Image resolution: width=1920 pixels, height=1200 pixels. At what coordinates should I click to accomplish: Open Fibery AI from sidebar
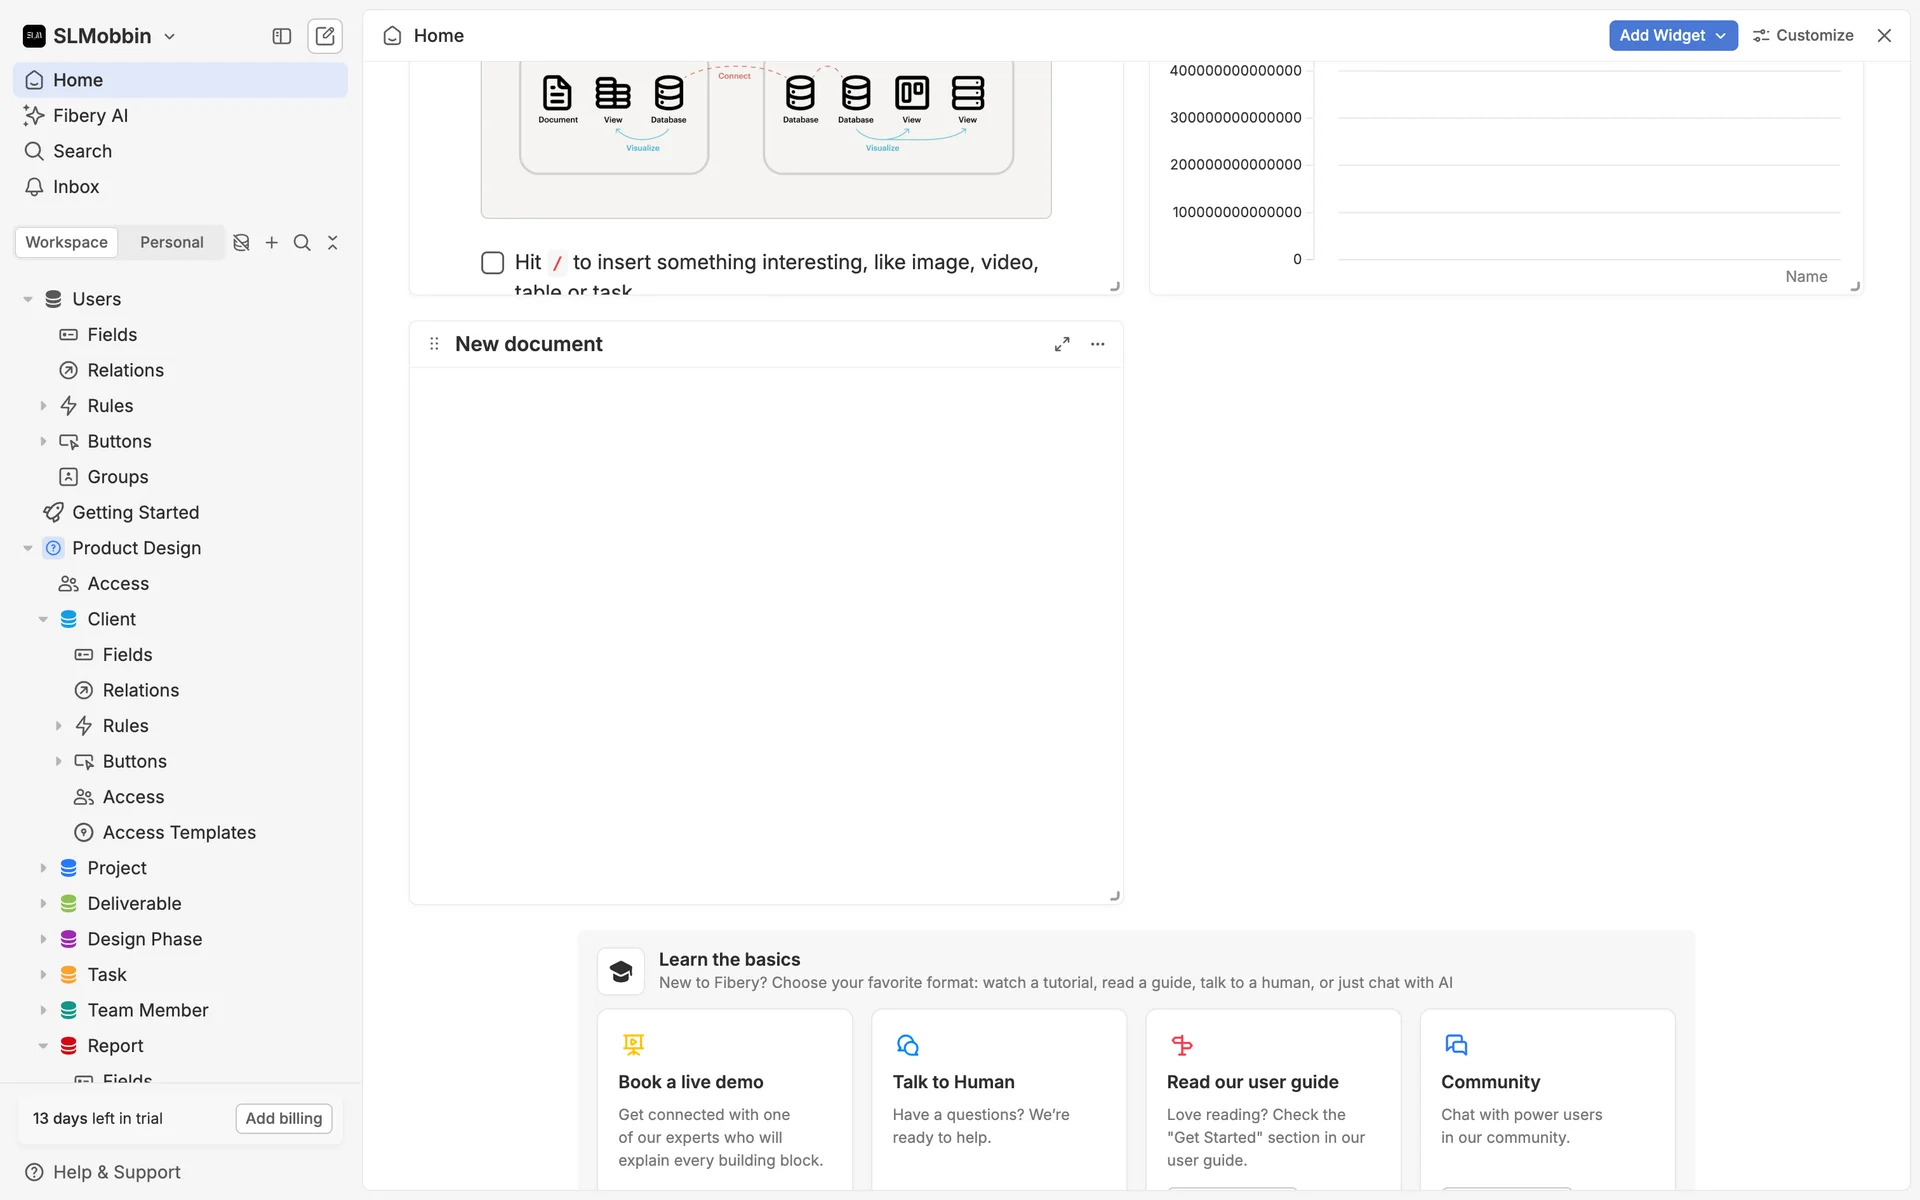coord(90,116)
